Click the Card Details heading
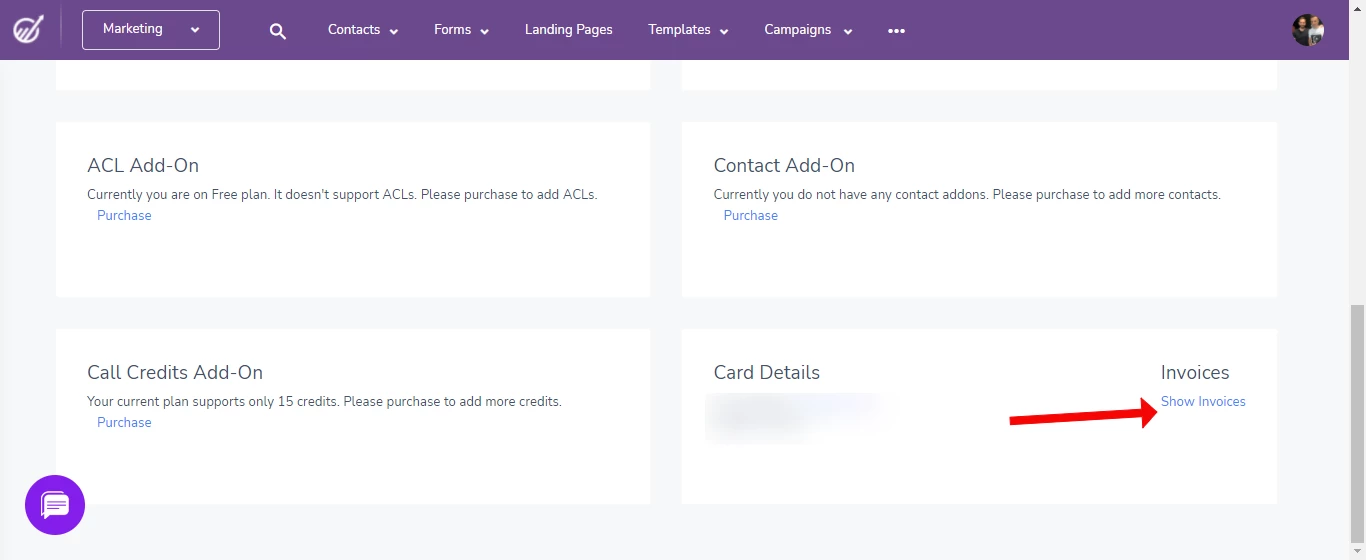This screenshot has height=560, width=1366. pos(767,373)
